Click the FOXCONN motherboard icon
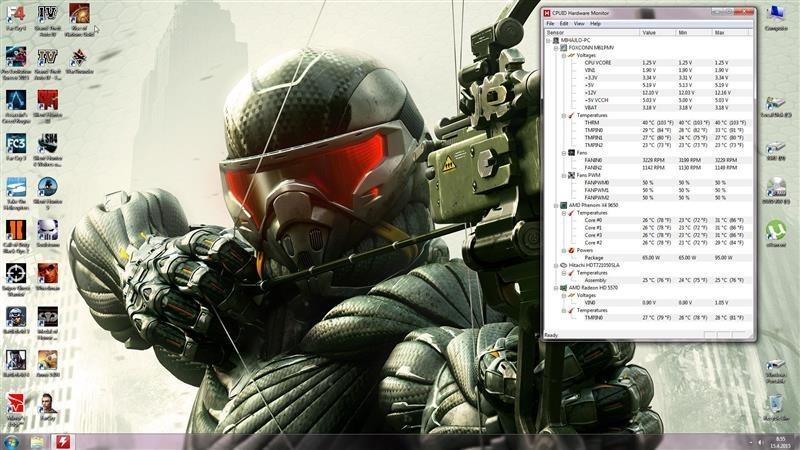800x450 pixels. [564, 47]
